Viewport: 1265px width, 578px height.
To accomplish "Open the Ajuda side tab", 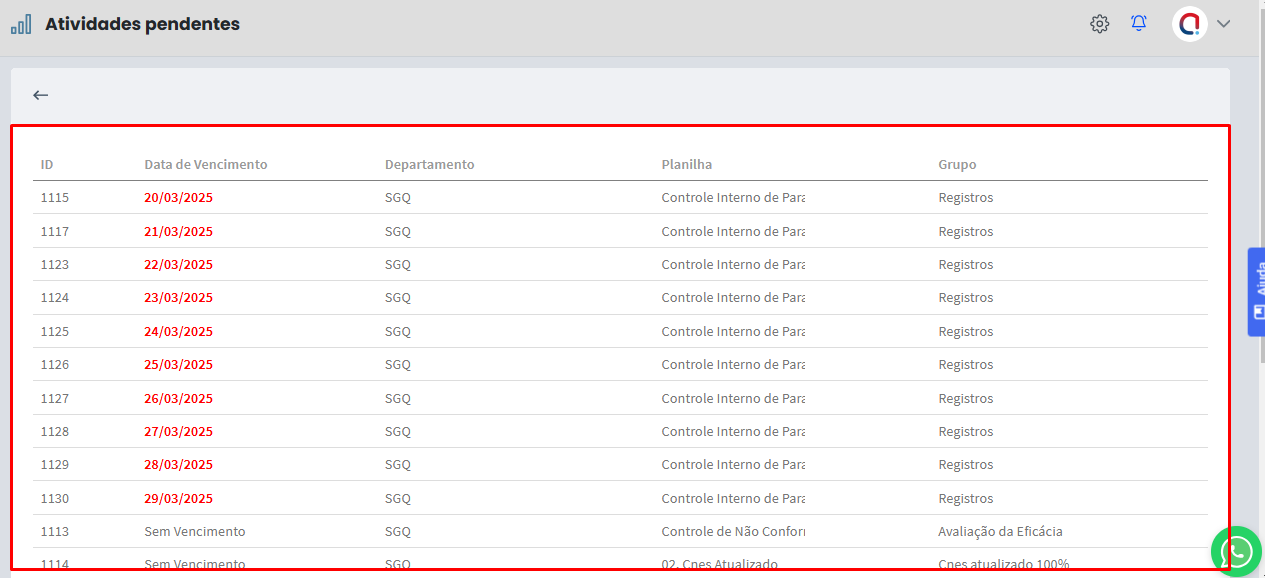I will 1256,291.
